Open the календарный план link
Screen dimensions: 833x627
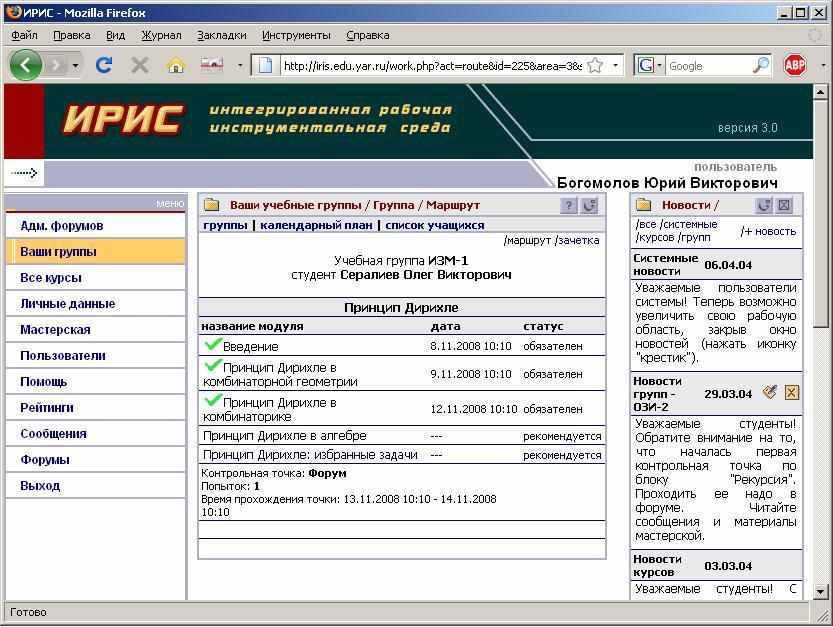(x=316, y=226)
